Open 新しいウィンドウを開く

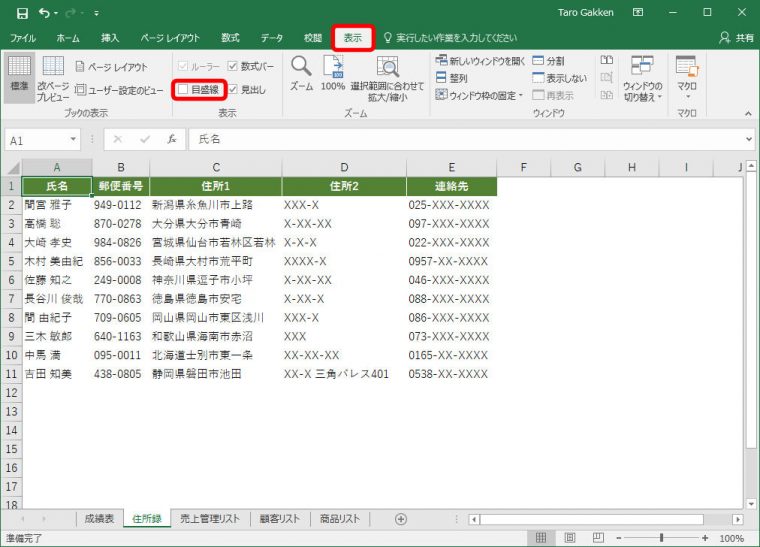480,61
